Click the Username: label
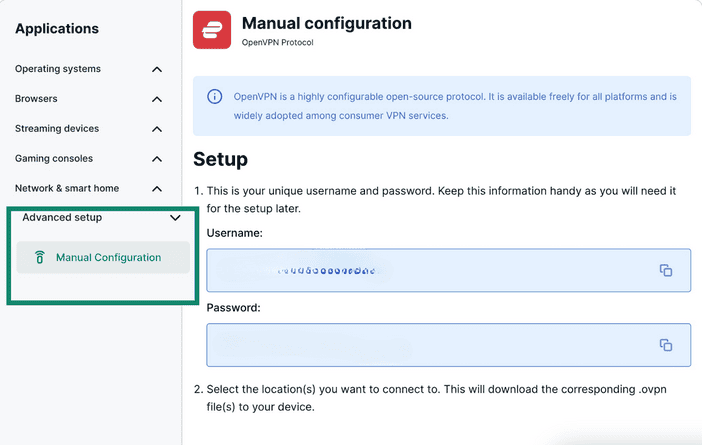The image size is (702, 445). (x=235, y=233)
